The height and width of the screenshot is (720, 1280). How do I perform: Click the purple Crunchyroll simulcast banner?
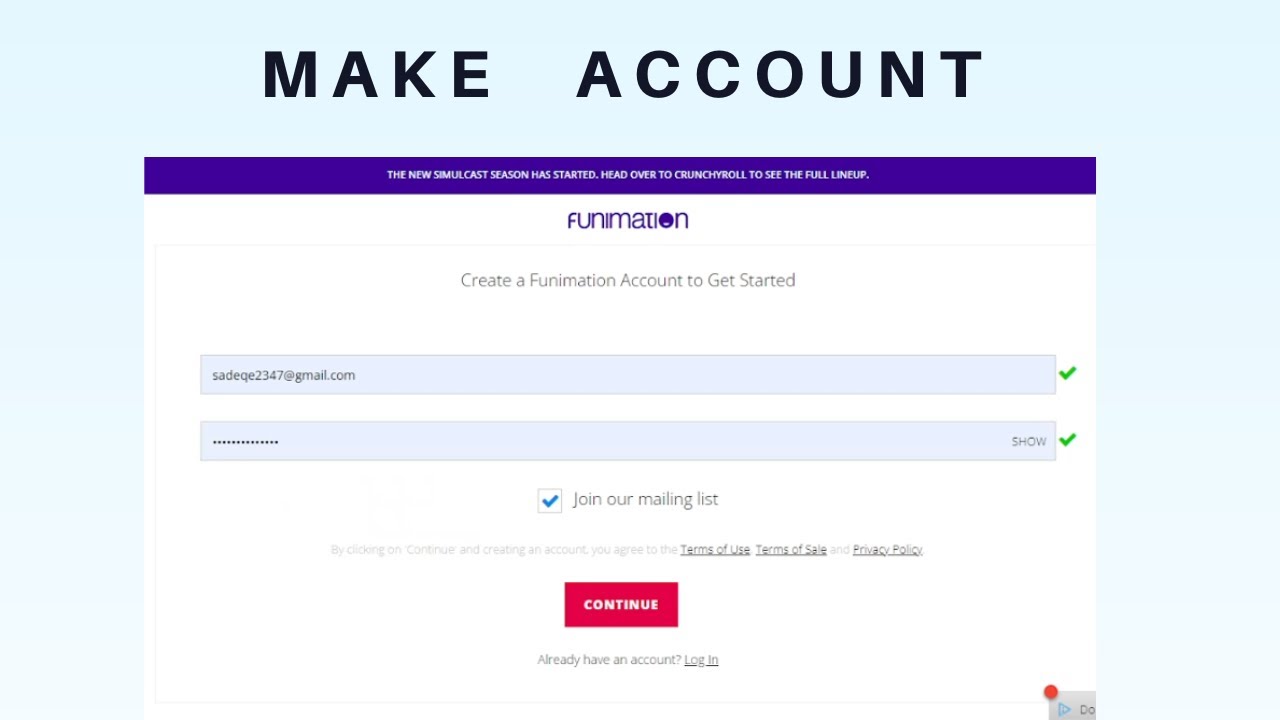tap(628, 174)
